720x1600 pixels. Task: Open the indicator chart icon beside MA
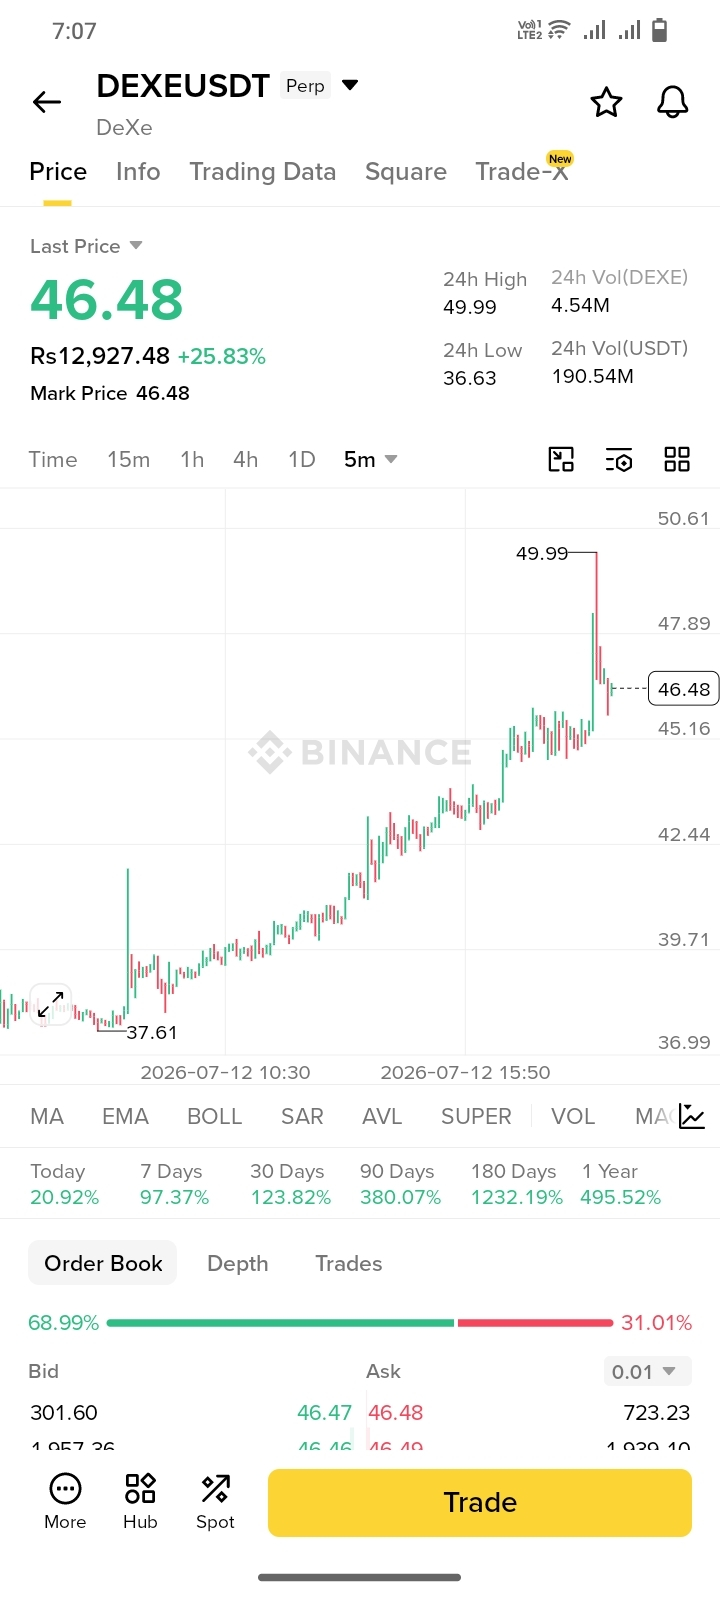[x=692, y=1116]
